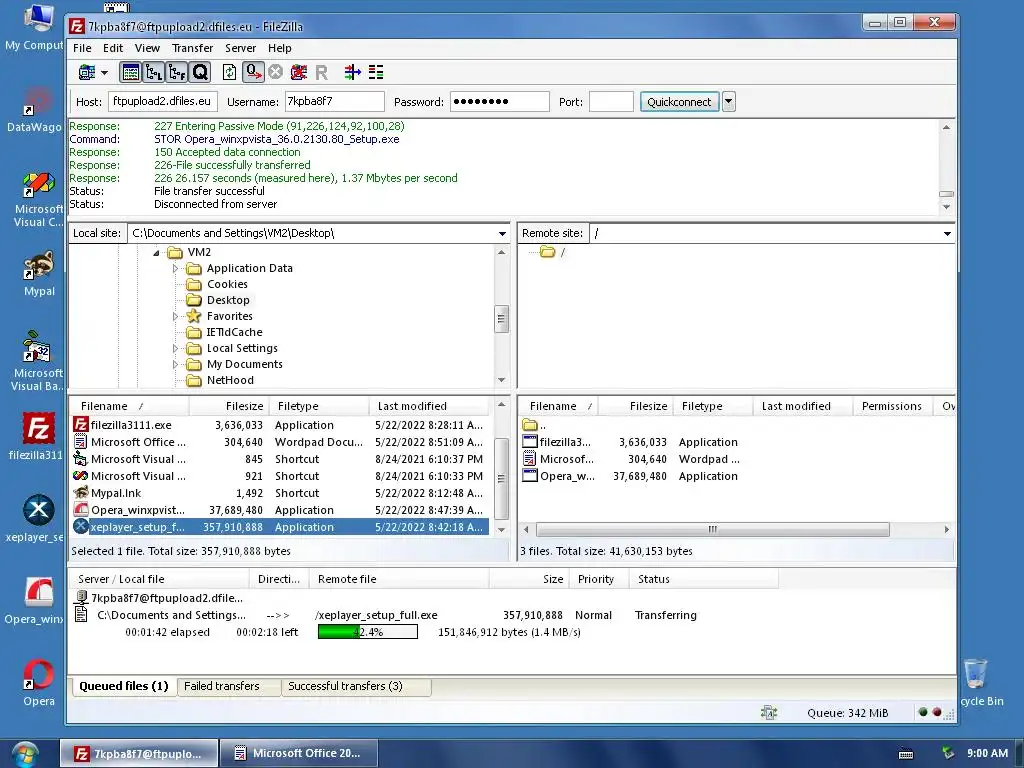Focus the Port input field
1024x768 pixels.
[611, 101]
